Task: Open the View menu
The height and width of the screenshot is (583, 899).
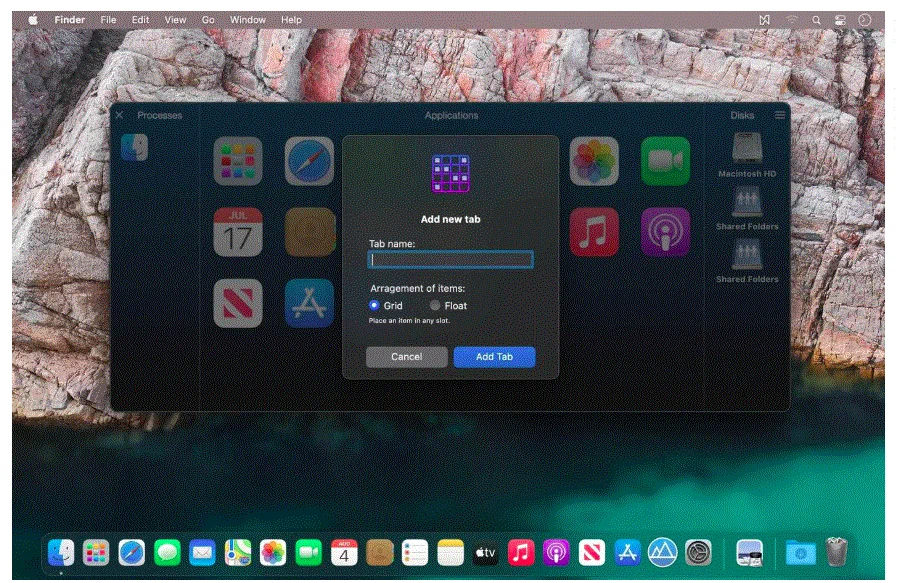Action: point(175,19)
